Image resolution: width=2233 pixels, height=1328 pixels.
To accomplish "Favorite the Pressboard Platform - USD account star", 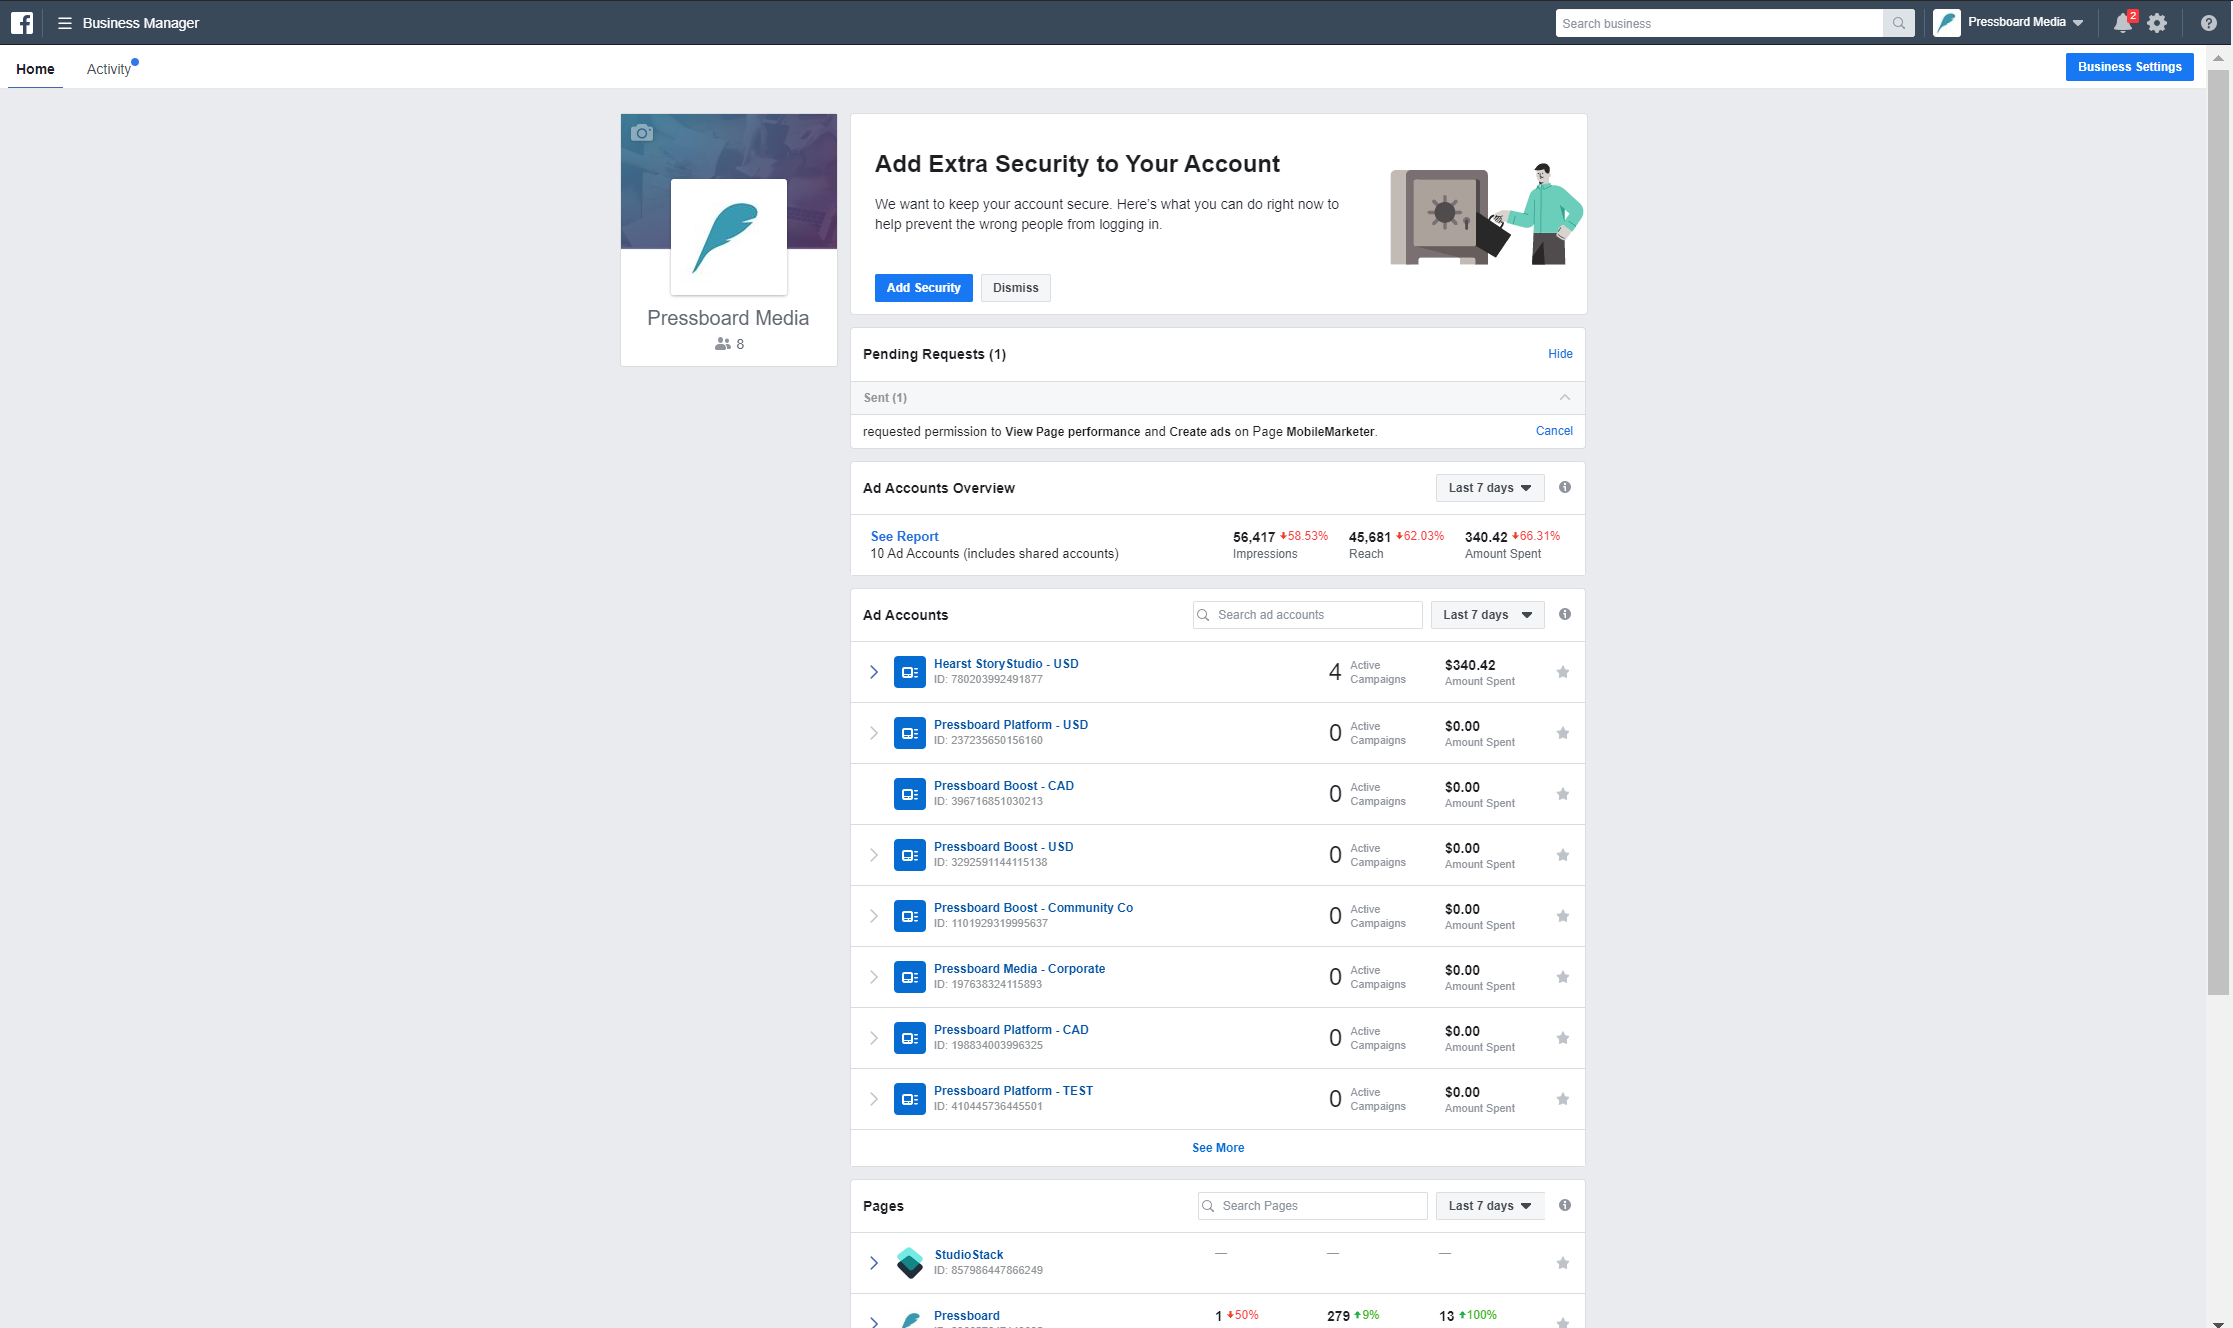I will tap(1562, 733).
